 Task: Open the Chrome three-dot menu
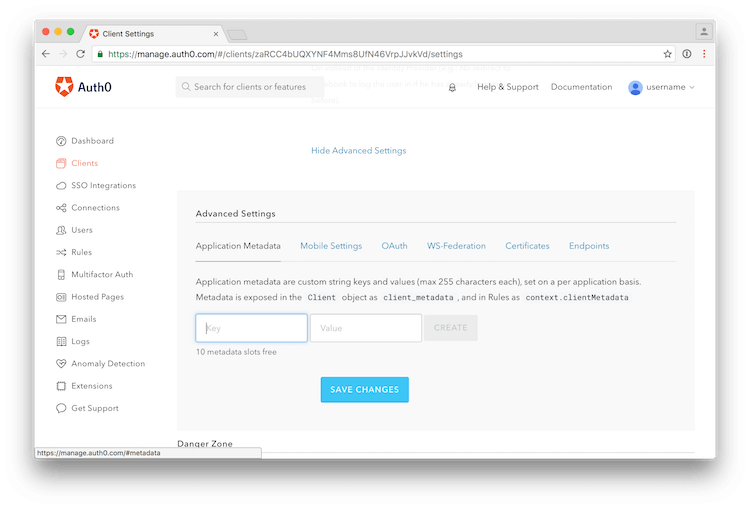tap(704, 54)
